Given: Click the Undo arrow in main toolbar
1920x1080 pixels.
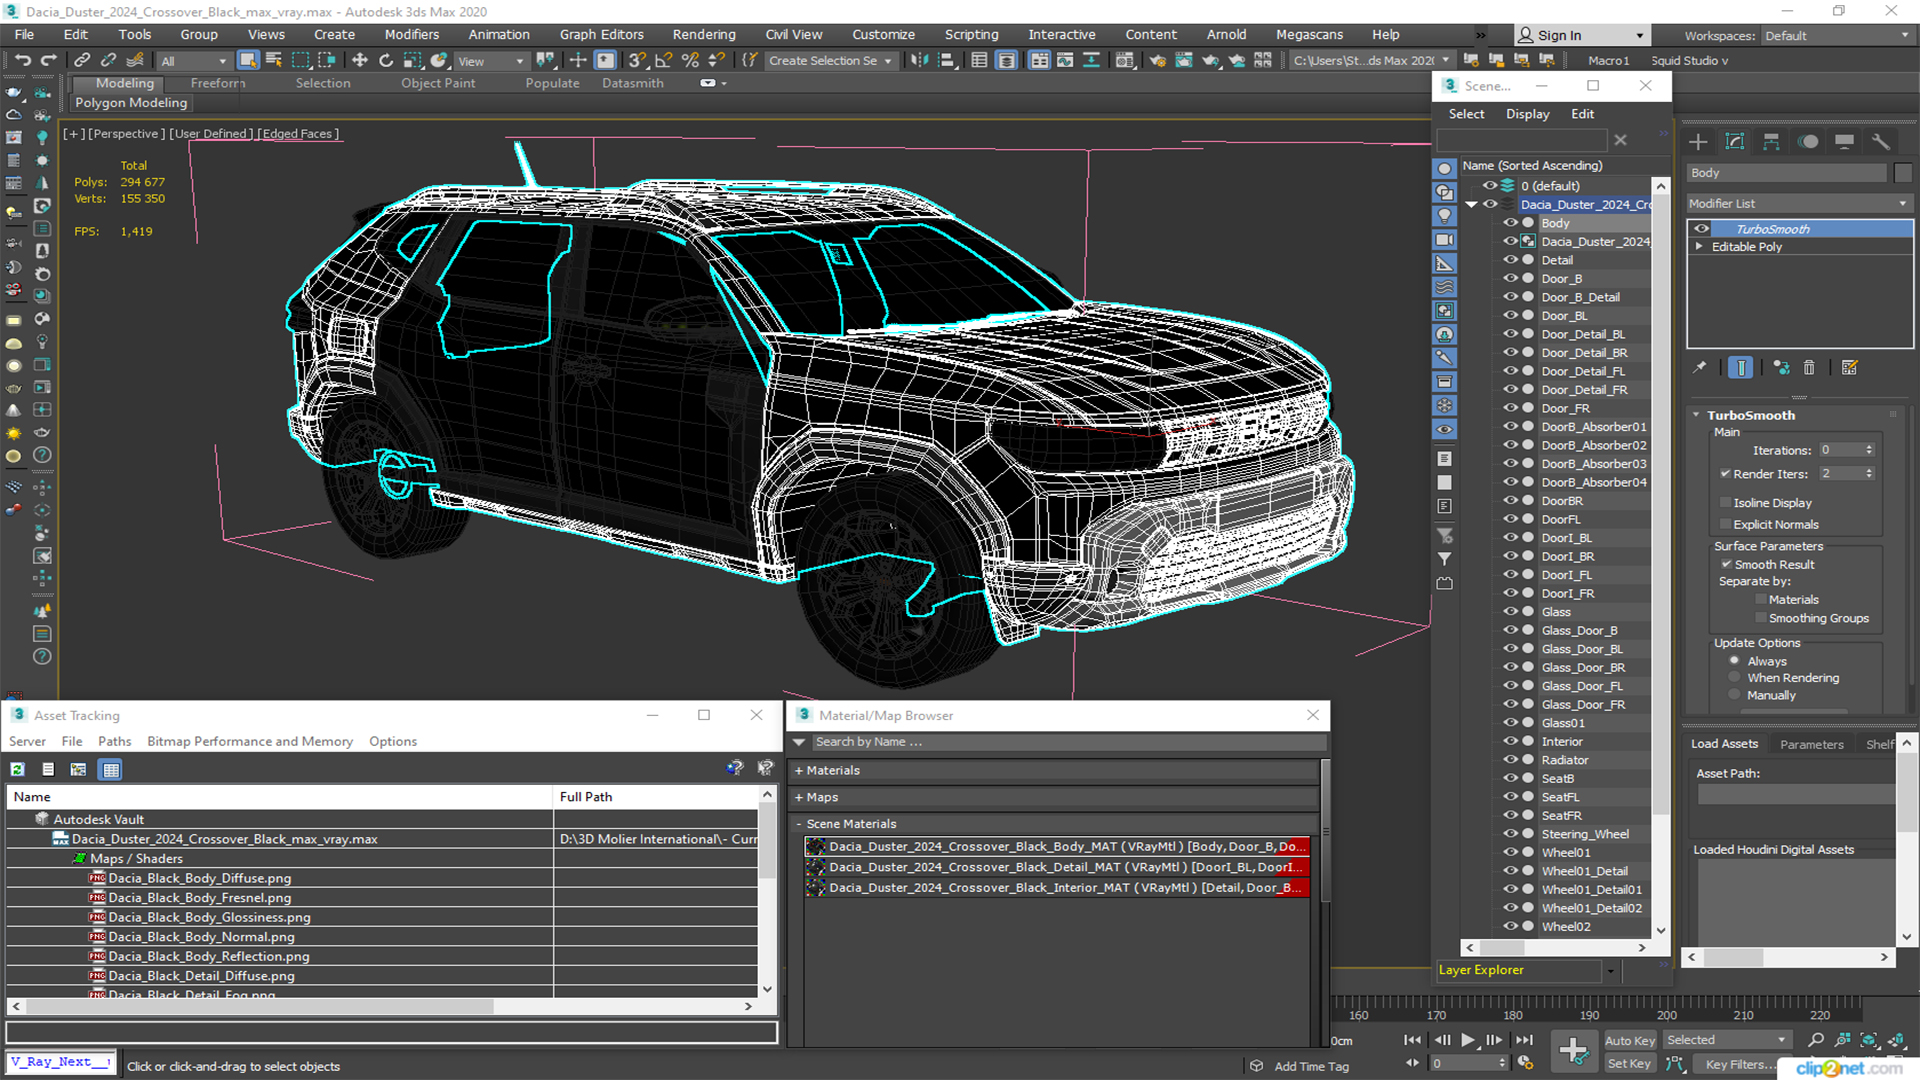Looking at the screenshot, I should tap(22, 60).
